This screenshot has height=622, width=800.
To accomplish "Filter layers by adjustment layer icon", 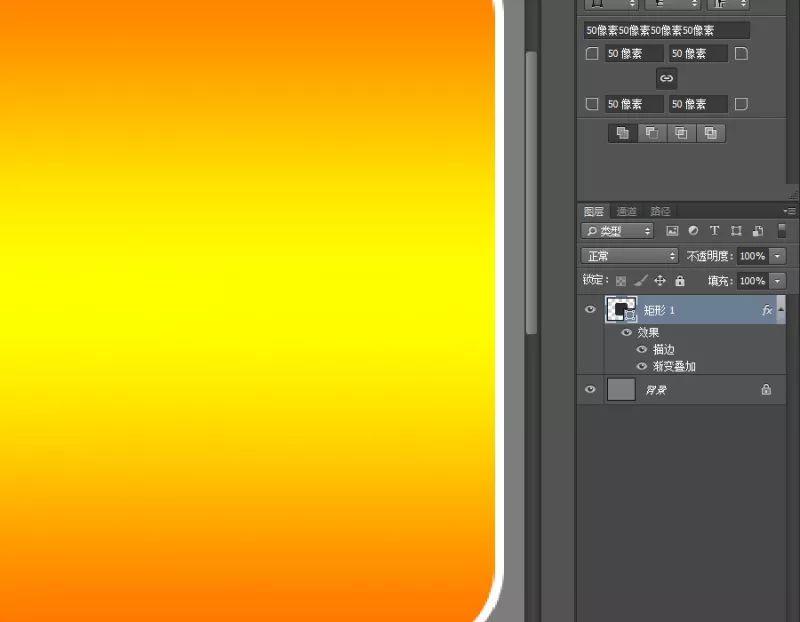I will (693, 231).
